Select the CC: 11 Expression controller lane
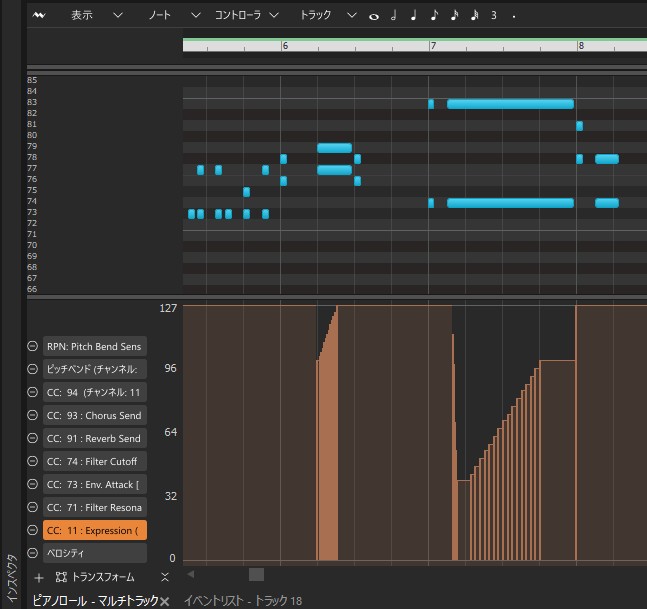This screenshot has height=609, width=647. pyautogui.click(x=94, y=530)
